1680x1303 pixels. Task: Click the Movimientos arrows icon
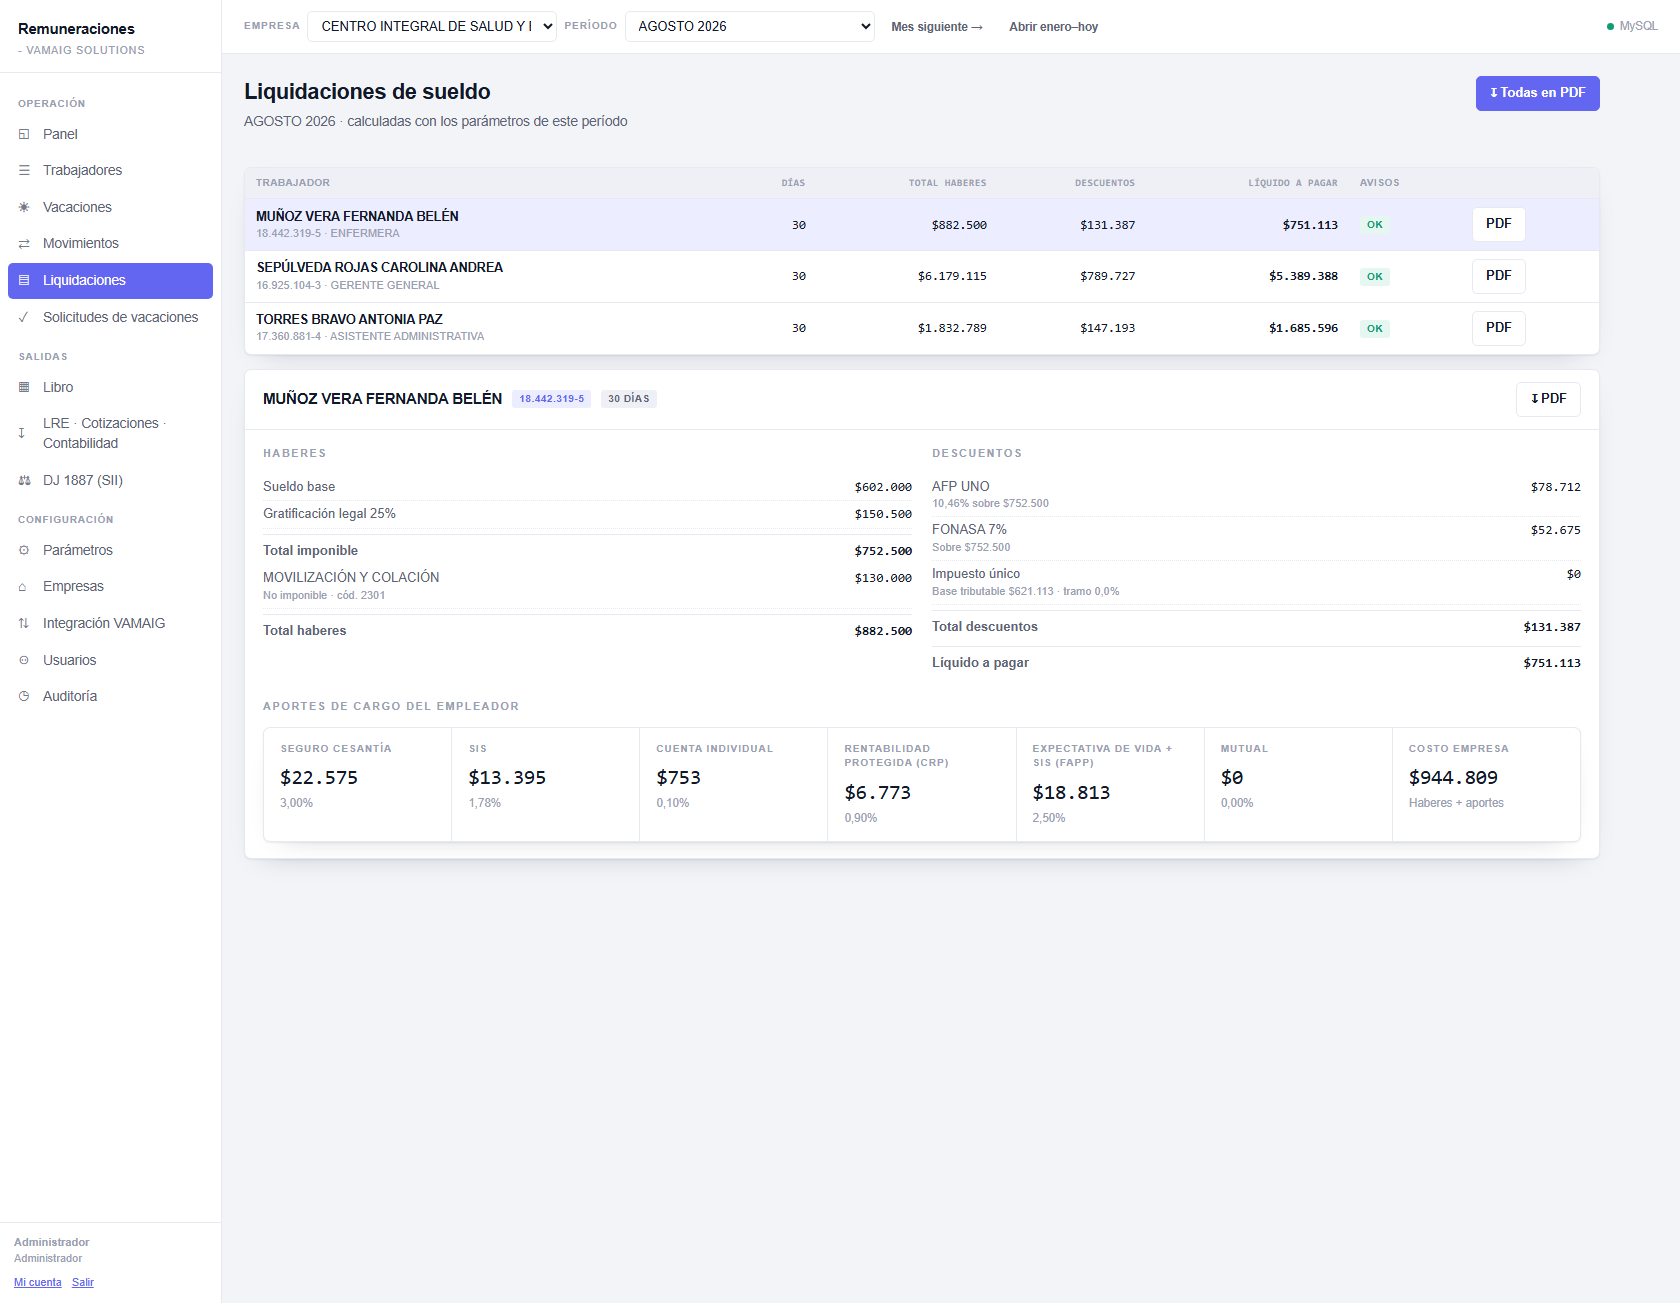point(24,244)
